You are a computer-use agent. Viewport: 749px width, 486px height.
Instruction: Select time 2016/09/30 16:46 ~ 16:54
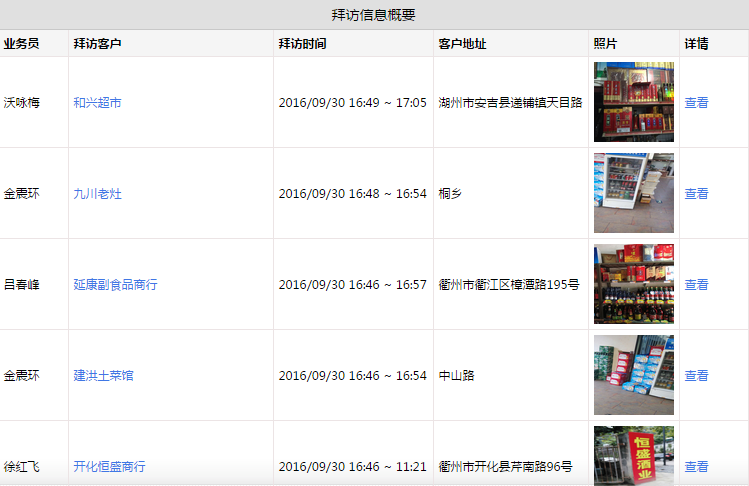pyautogui.click(x=353, y=376)
